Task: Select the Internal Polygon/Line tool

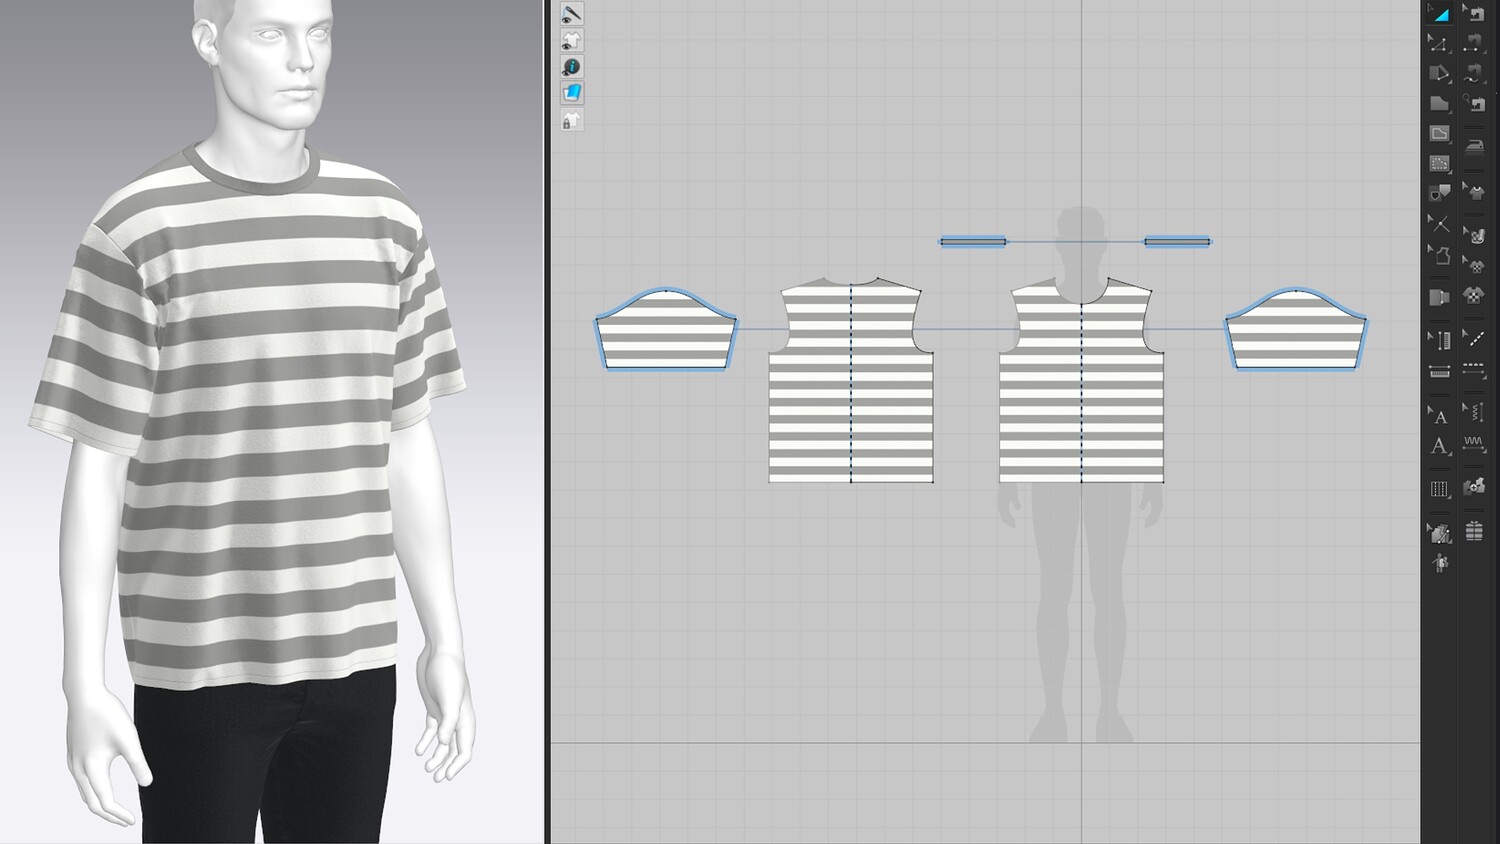Action: [x=1439, y=134]
